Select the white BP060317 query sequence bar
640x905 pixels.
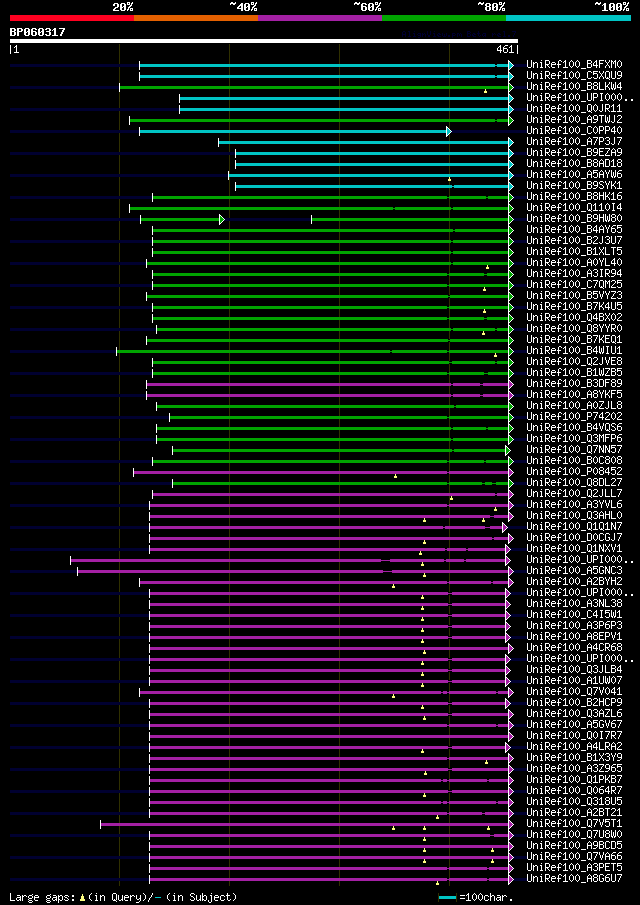click(264, 40)
